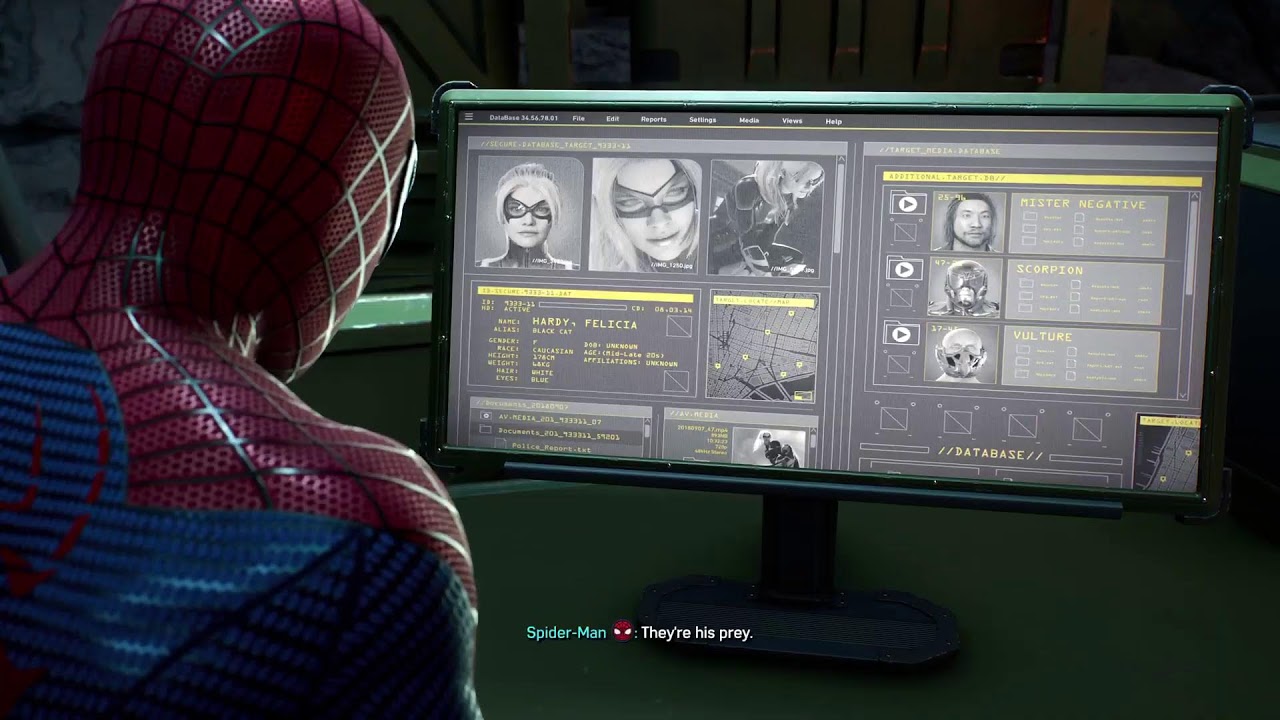1280x720 pixels.
Task: Click the lower empty image placeholder beside AFFILIATIONS
Action: 677,380
